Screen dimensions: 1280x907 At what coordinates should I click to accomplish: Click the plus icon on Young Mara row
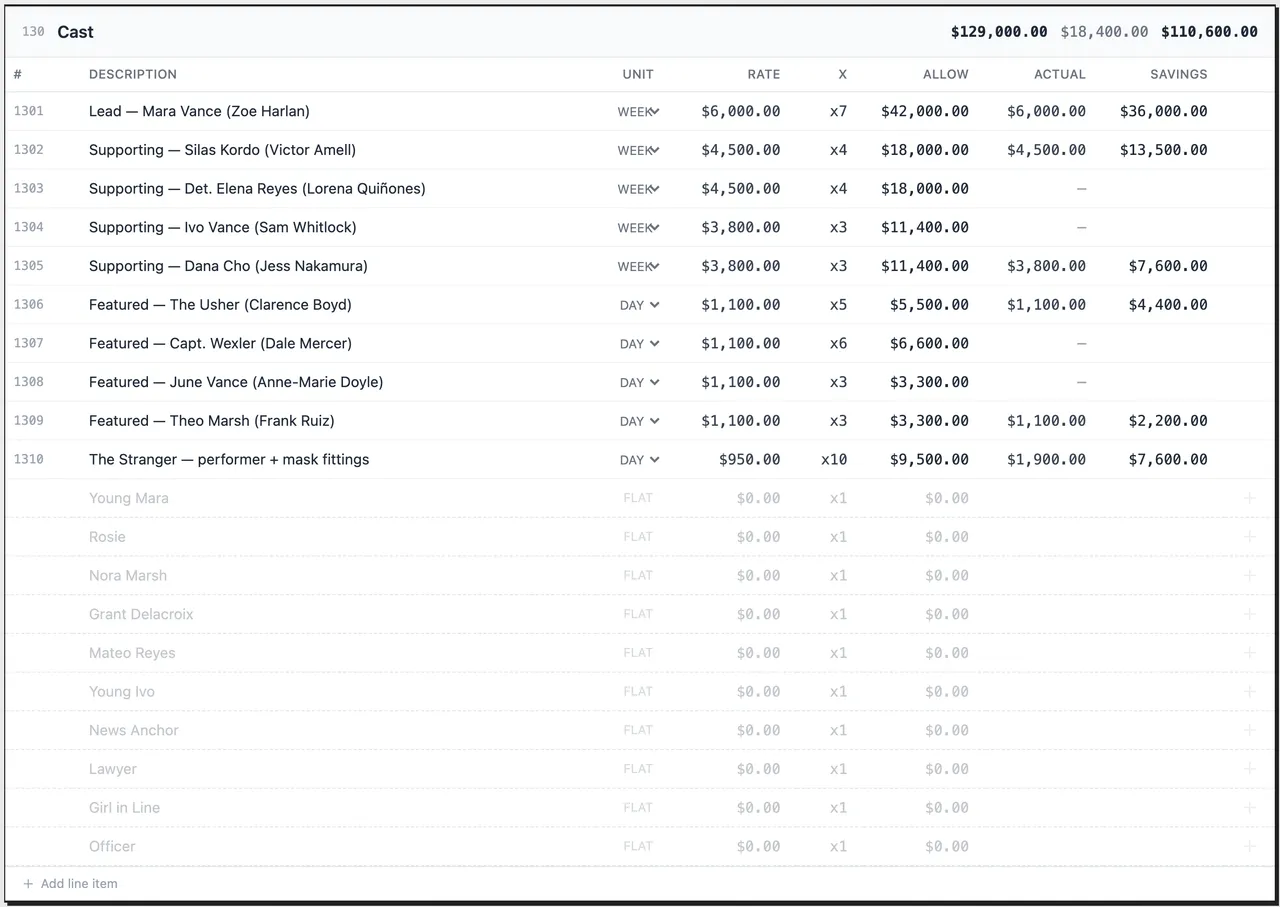pyautogui.click(x=1249, y=498)
